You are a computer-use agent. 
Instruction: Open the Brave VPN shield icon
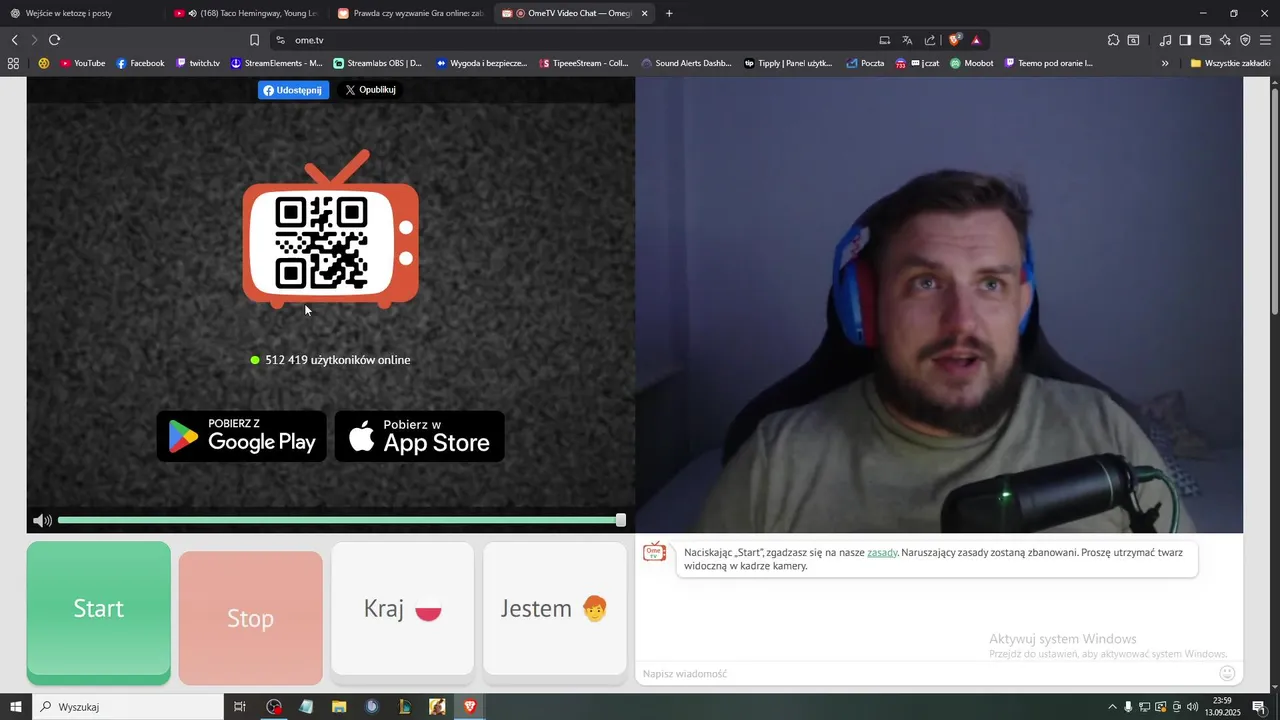pos(1245,40)
